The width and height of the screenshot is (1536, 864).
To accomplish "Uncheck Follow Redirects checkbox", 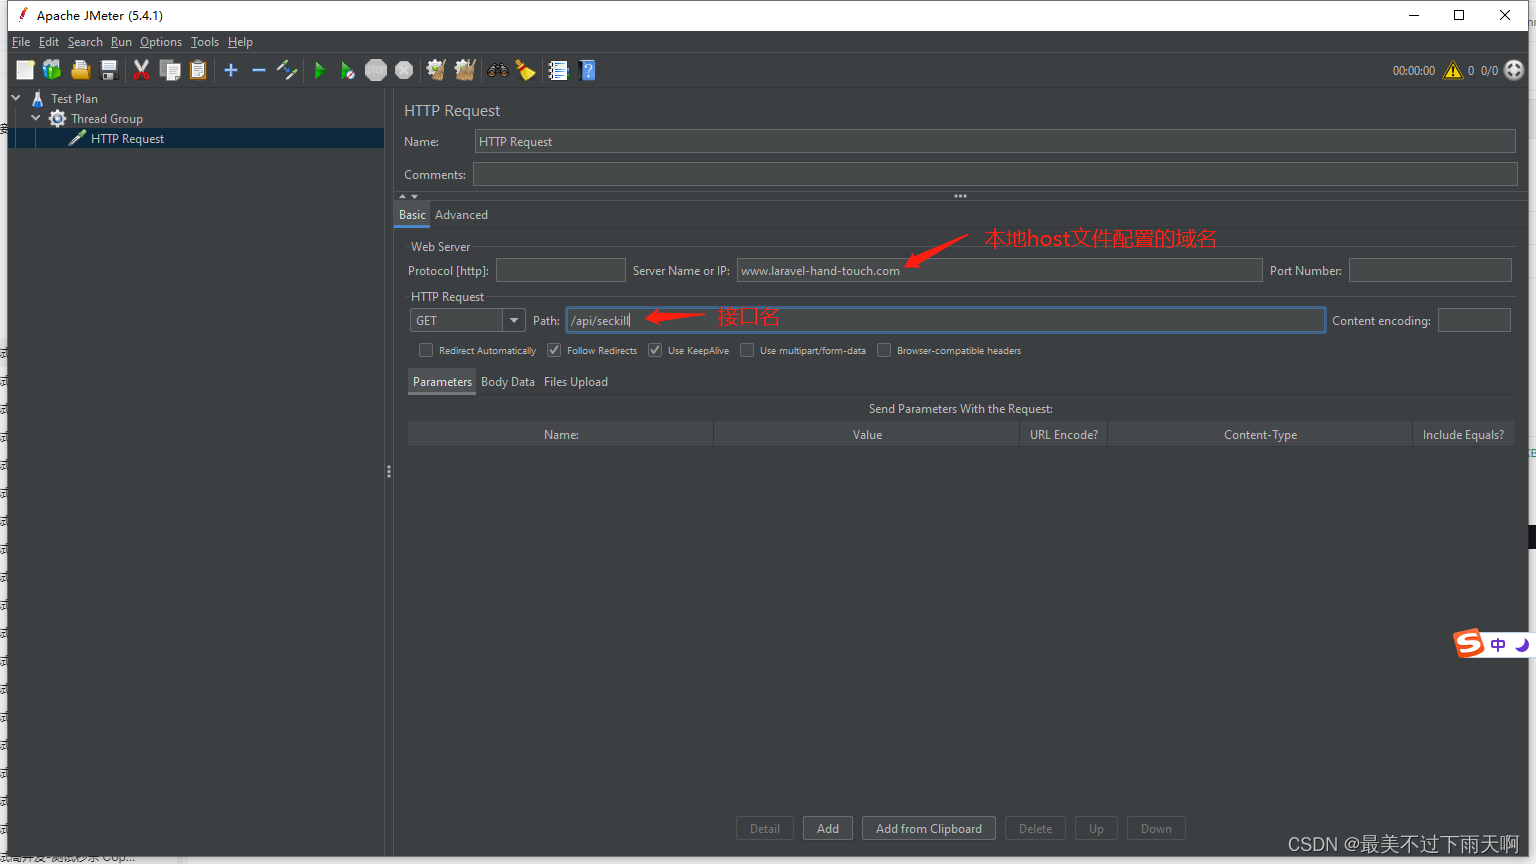I will [554, 350].
